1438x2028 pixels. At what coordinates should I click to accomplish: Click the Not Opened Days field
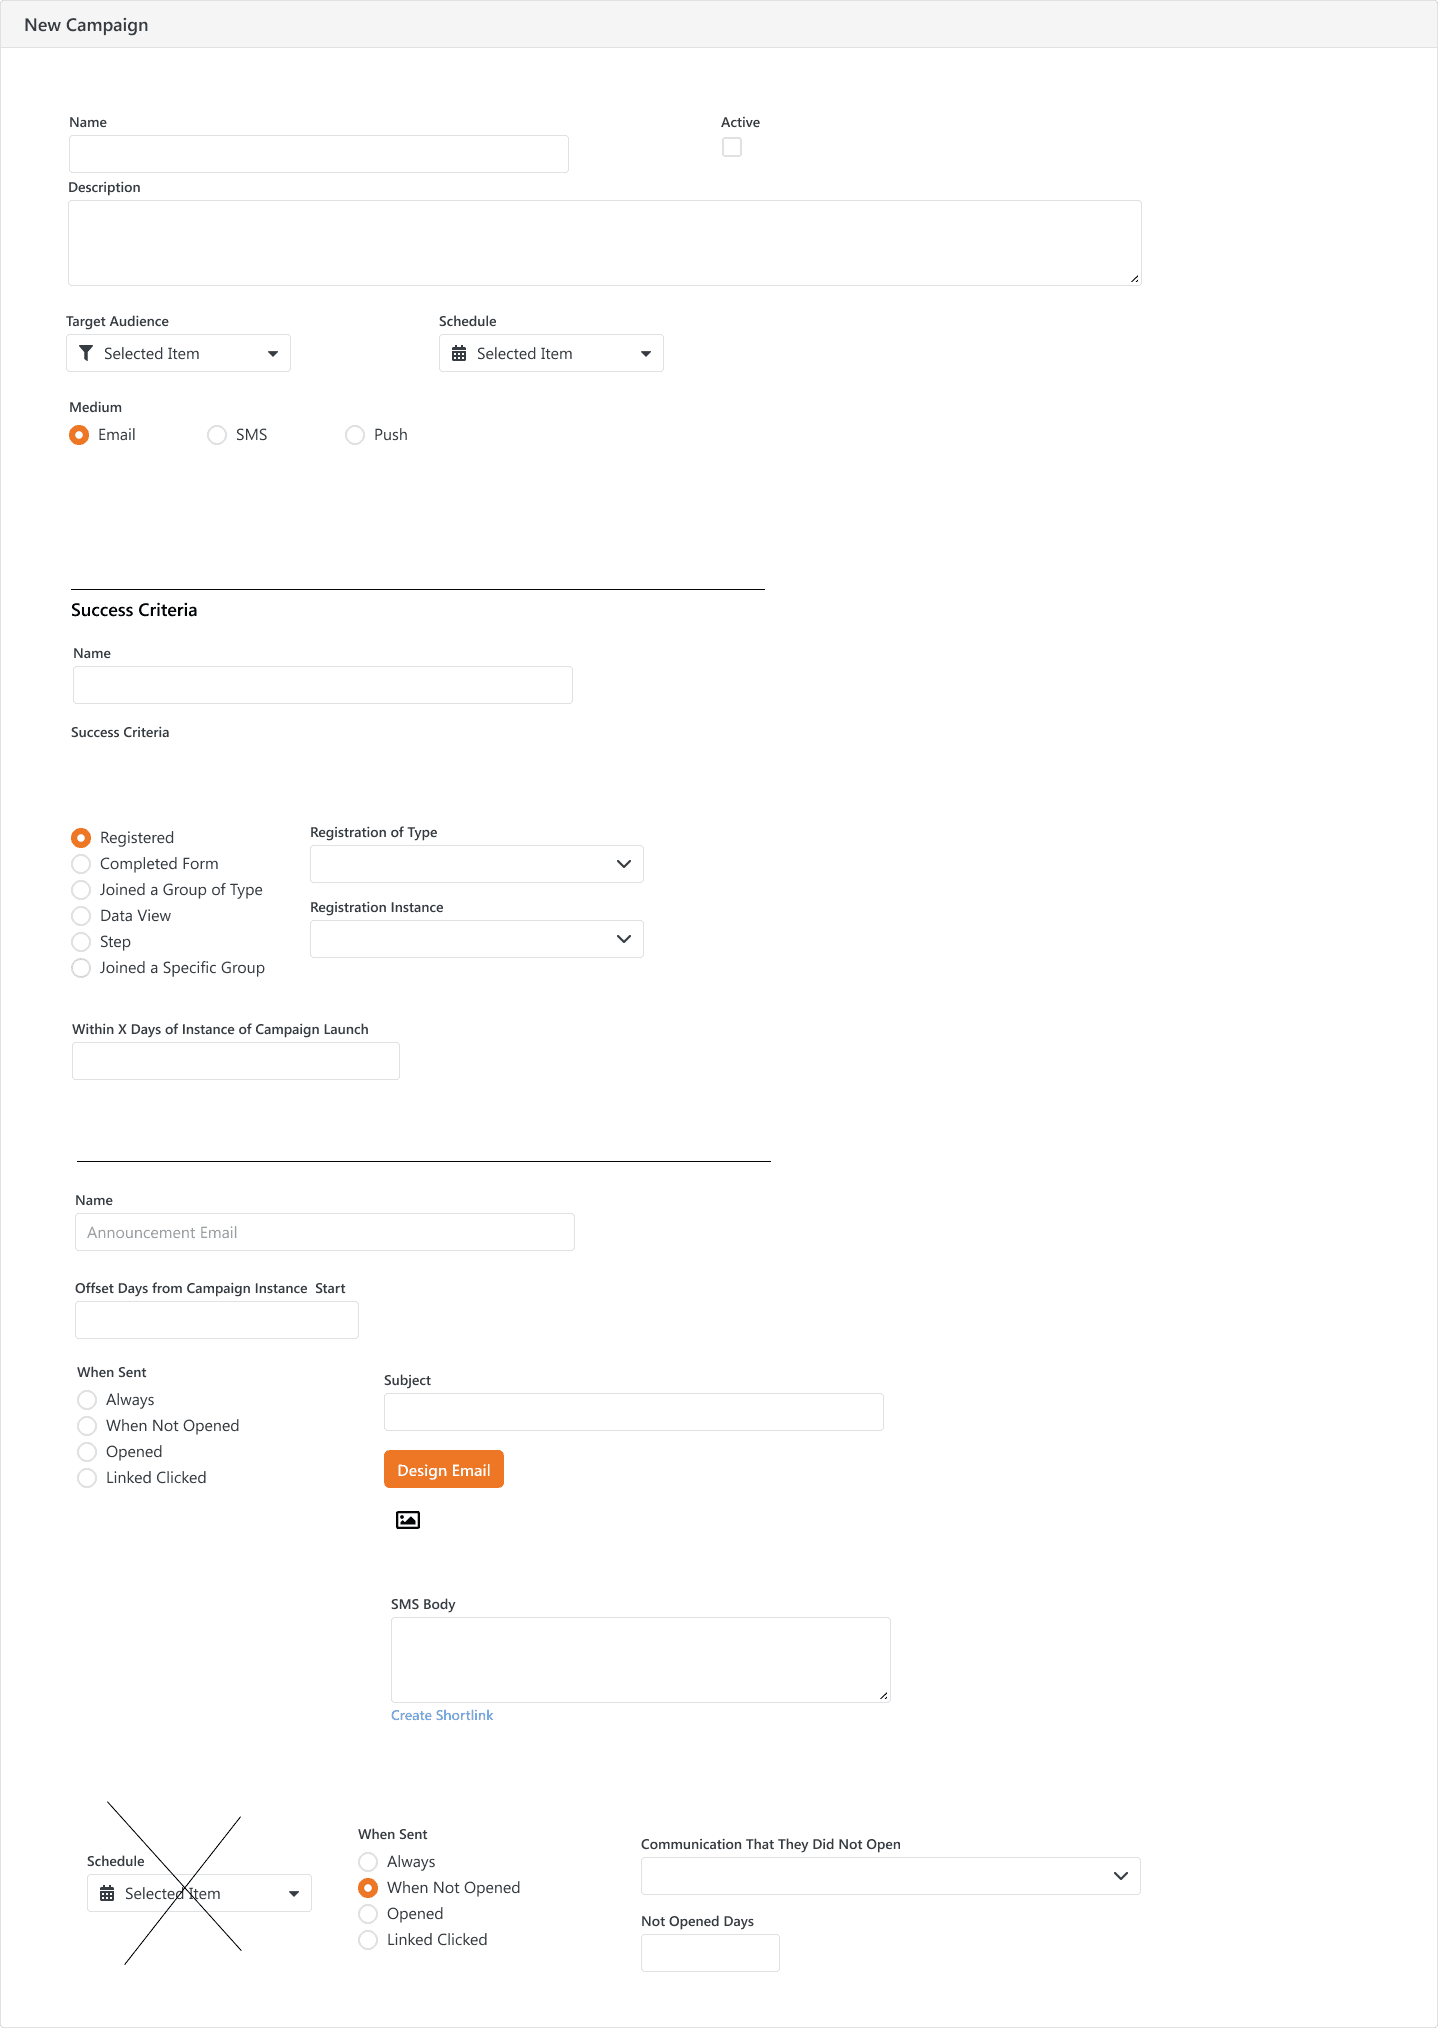pyautogui.click(x=710, y=1953)
